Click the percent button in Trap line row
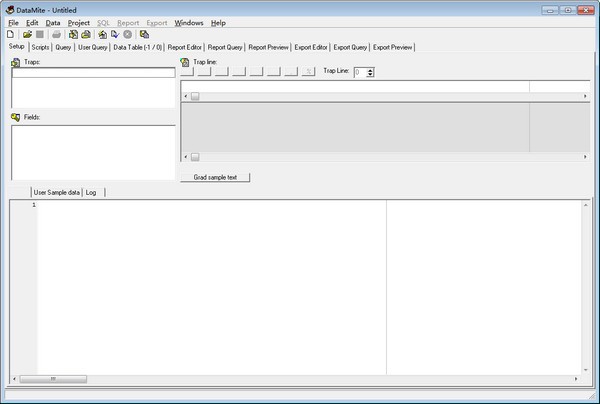 [308, 72]
